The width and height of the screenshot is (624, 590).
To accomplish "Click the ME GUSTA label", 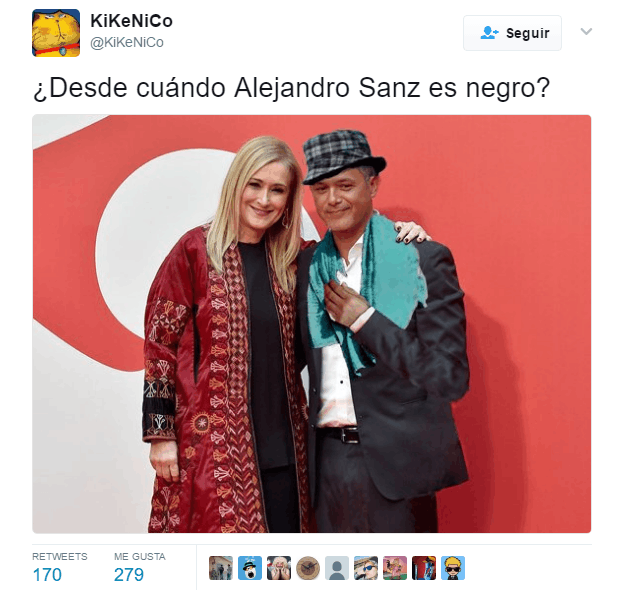I will [140, 557].
